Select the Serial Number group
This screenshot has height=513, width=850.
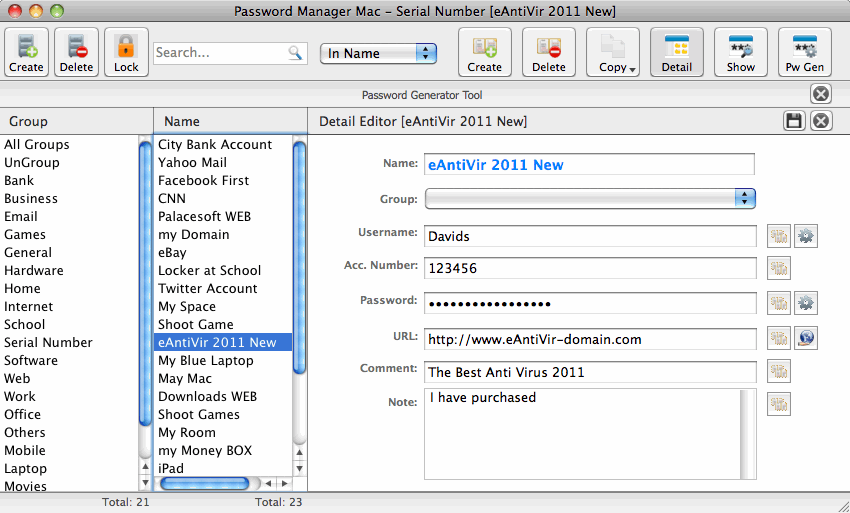point(48,342)
